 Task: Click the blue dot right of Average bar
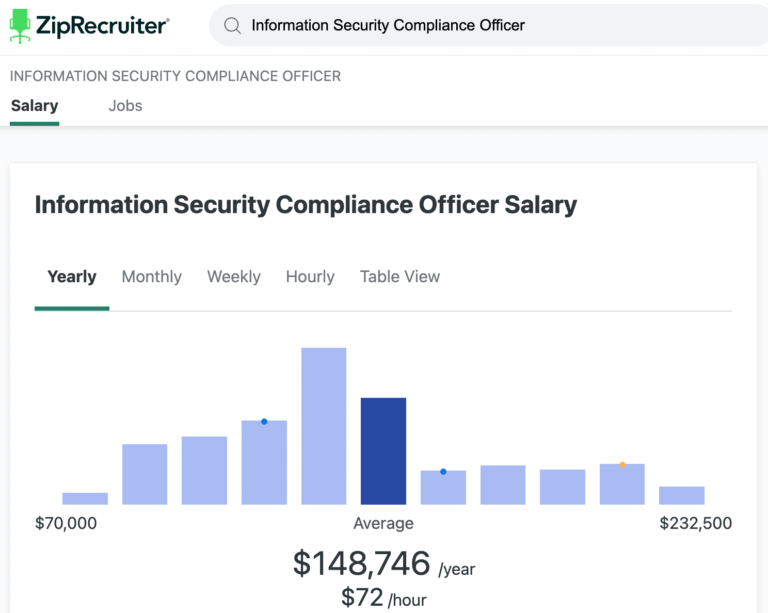click(x=443, y=471)
